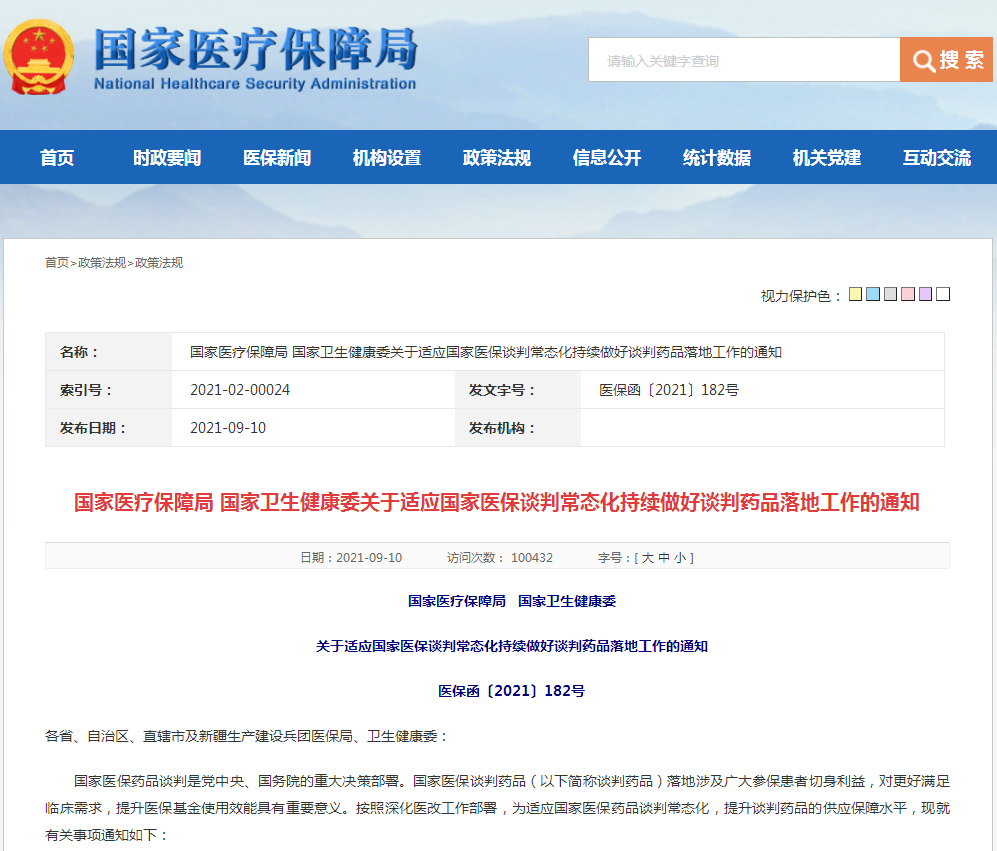
Task: Focus the keyword search input field
Action: coord(744,60)
